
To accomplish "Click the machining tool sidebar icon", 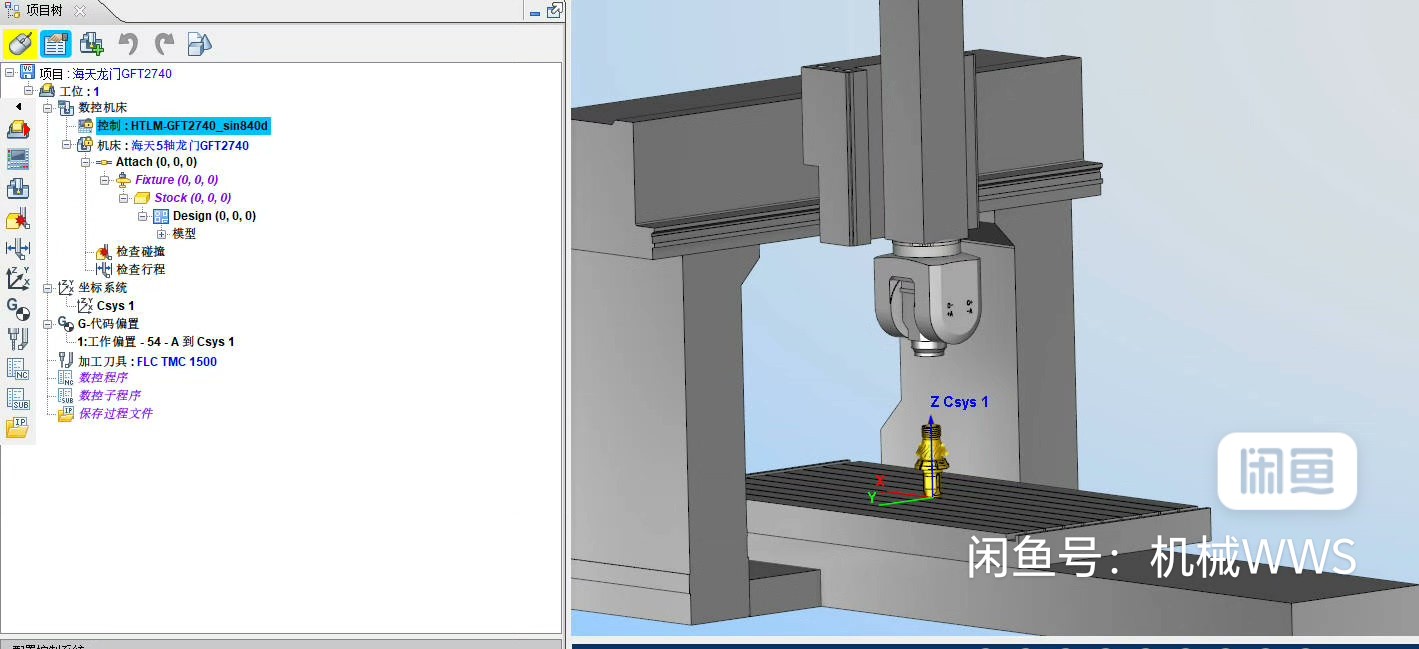I will click(x=18, y=338).
